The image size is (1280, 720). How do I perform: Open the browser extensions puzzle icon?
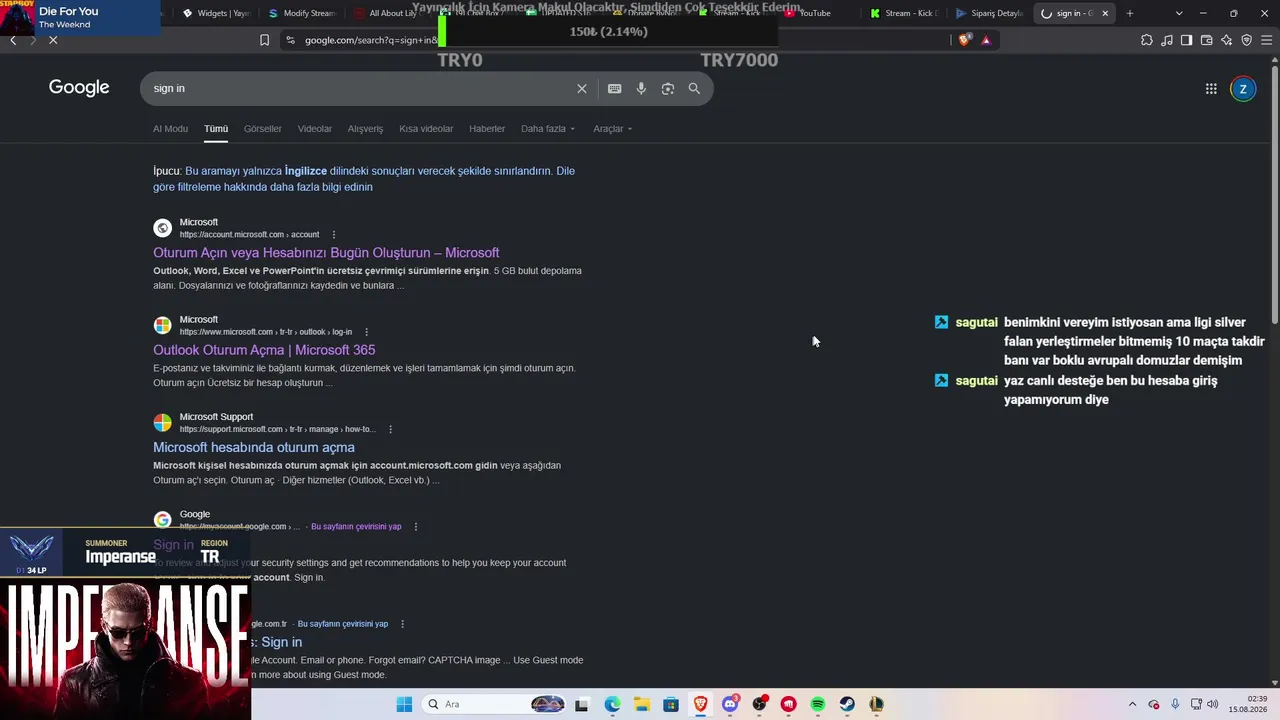coord(1147,40)
